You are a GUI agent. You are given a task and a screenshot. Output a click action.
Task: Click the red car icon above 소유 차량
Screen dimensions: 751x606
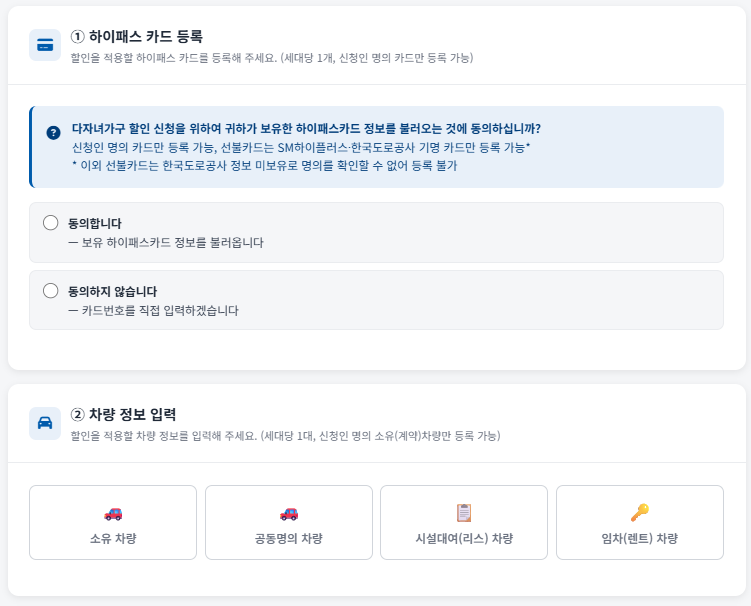pos(113,514)
